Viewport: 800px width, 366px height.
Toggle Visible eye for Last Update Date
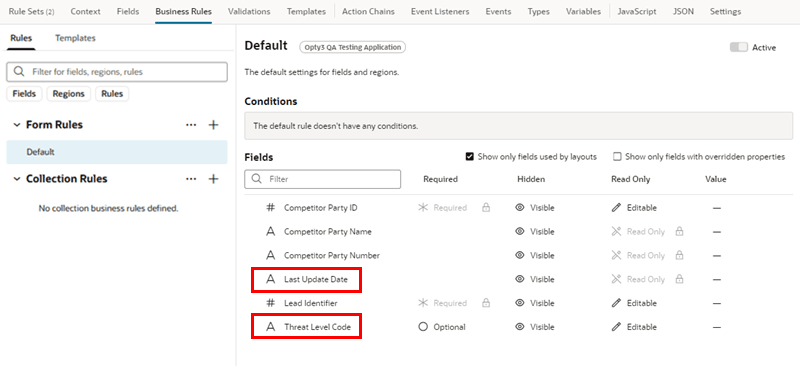tap(520, 279)
